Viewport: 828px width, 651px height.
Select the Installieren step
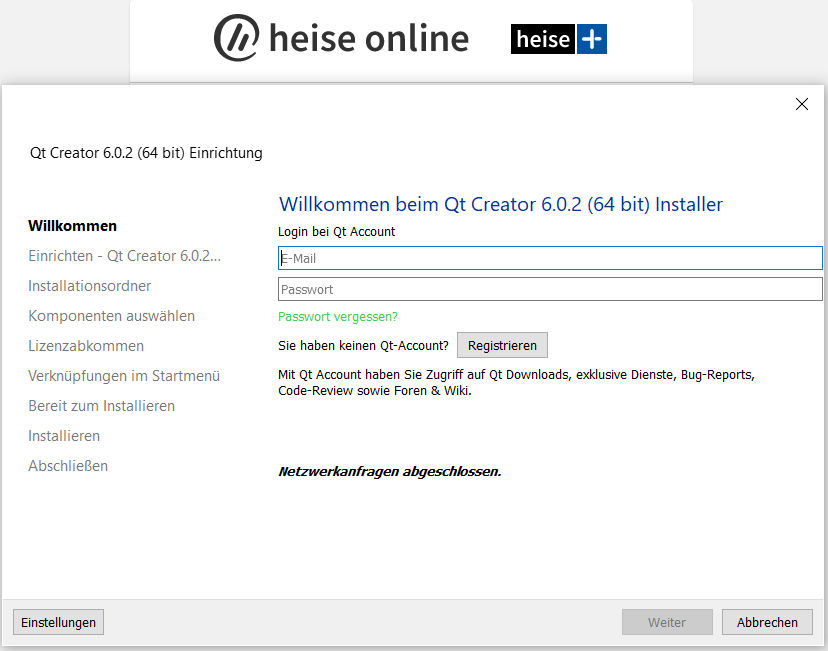[x=64, y=437]
